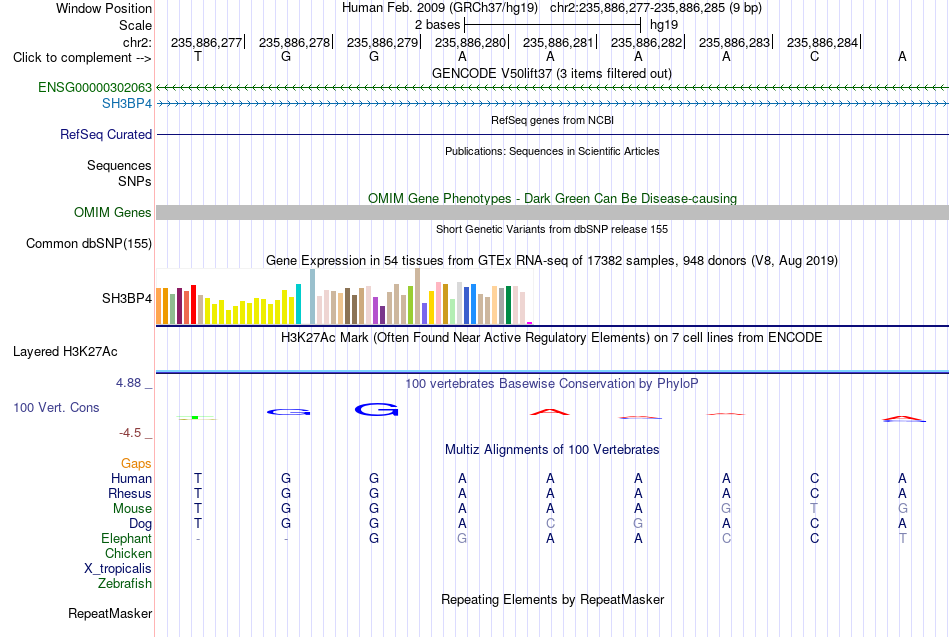Open the RefSeq Curated track label
This screenshot has height=637, width=950.
[x=106, y=135]
